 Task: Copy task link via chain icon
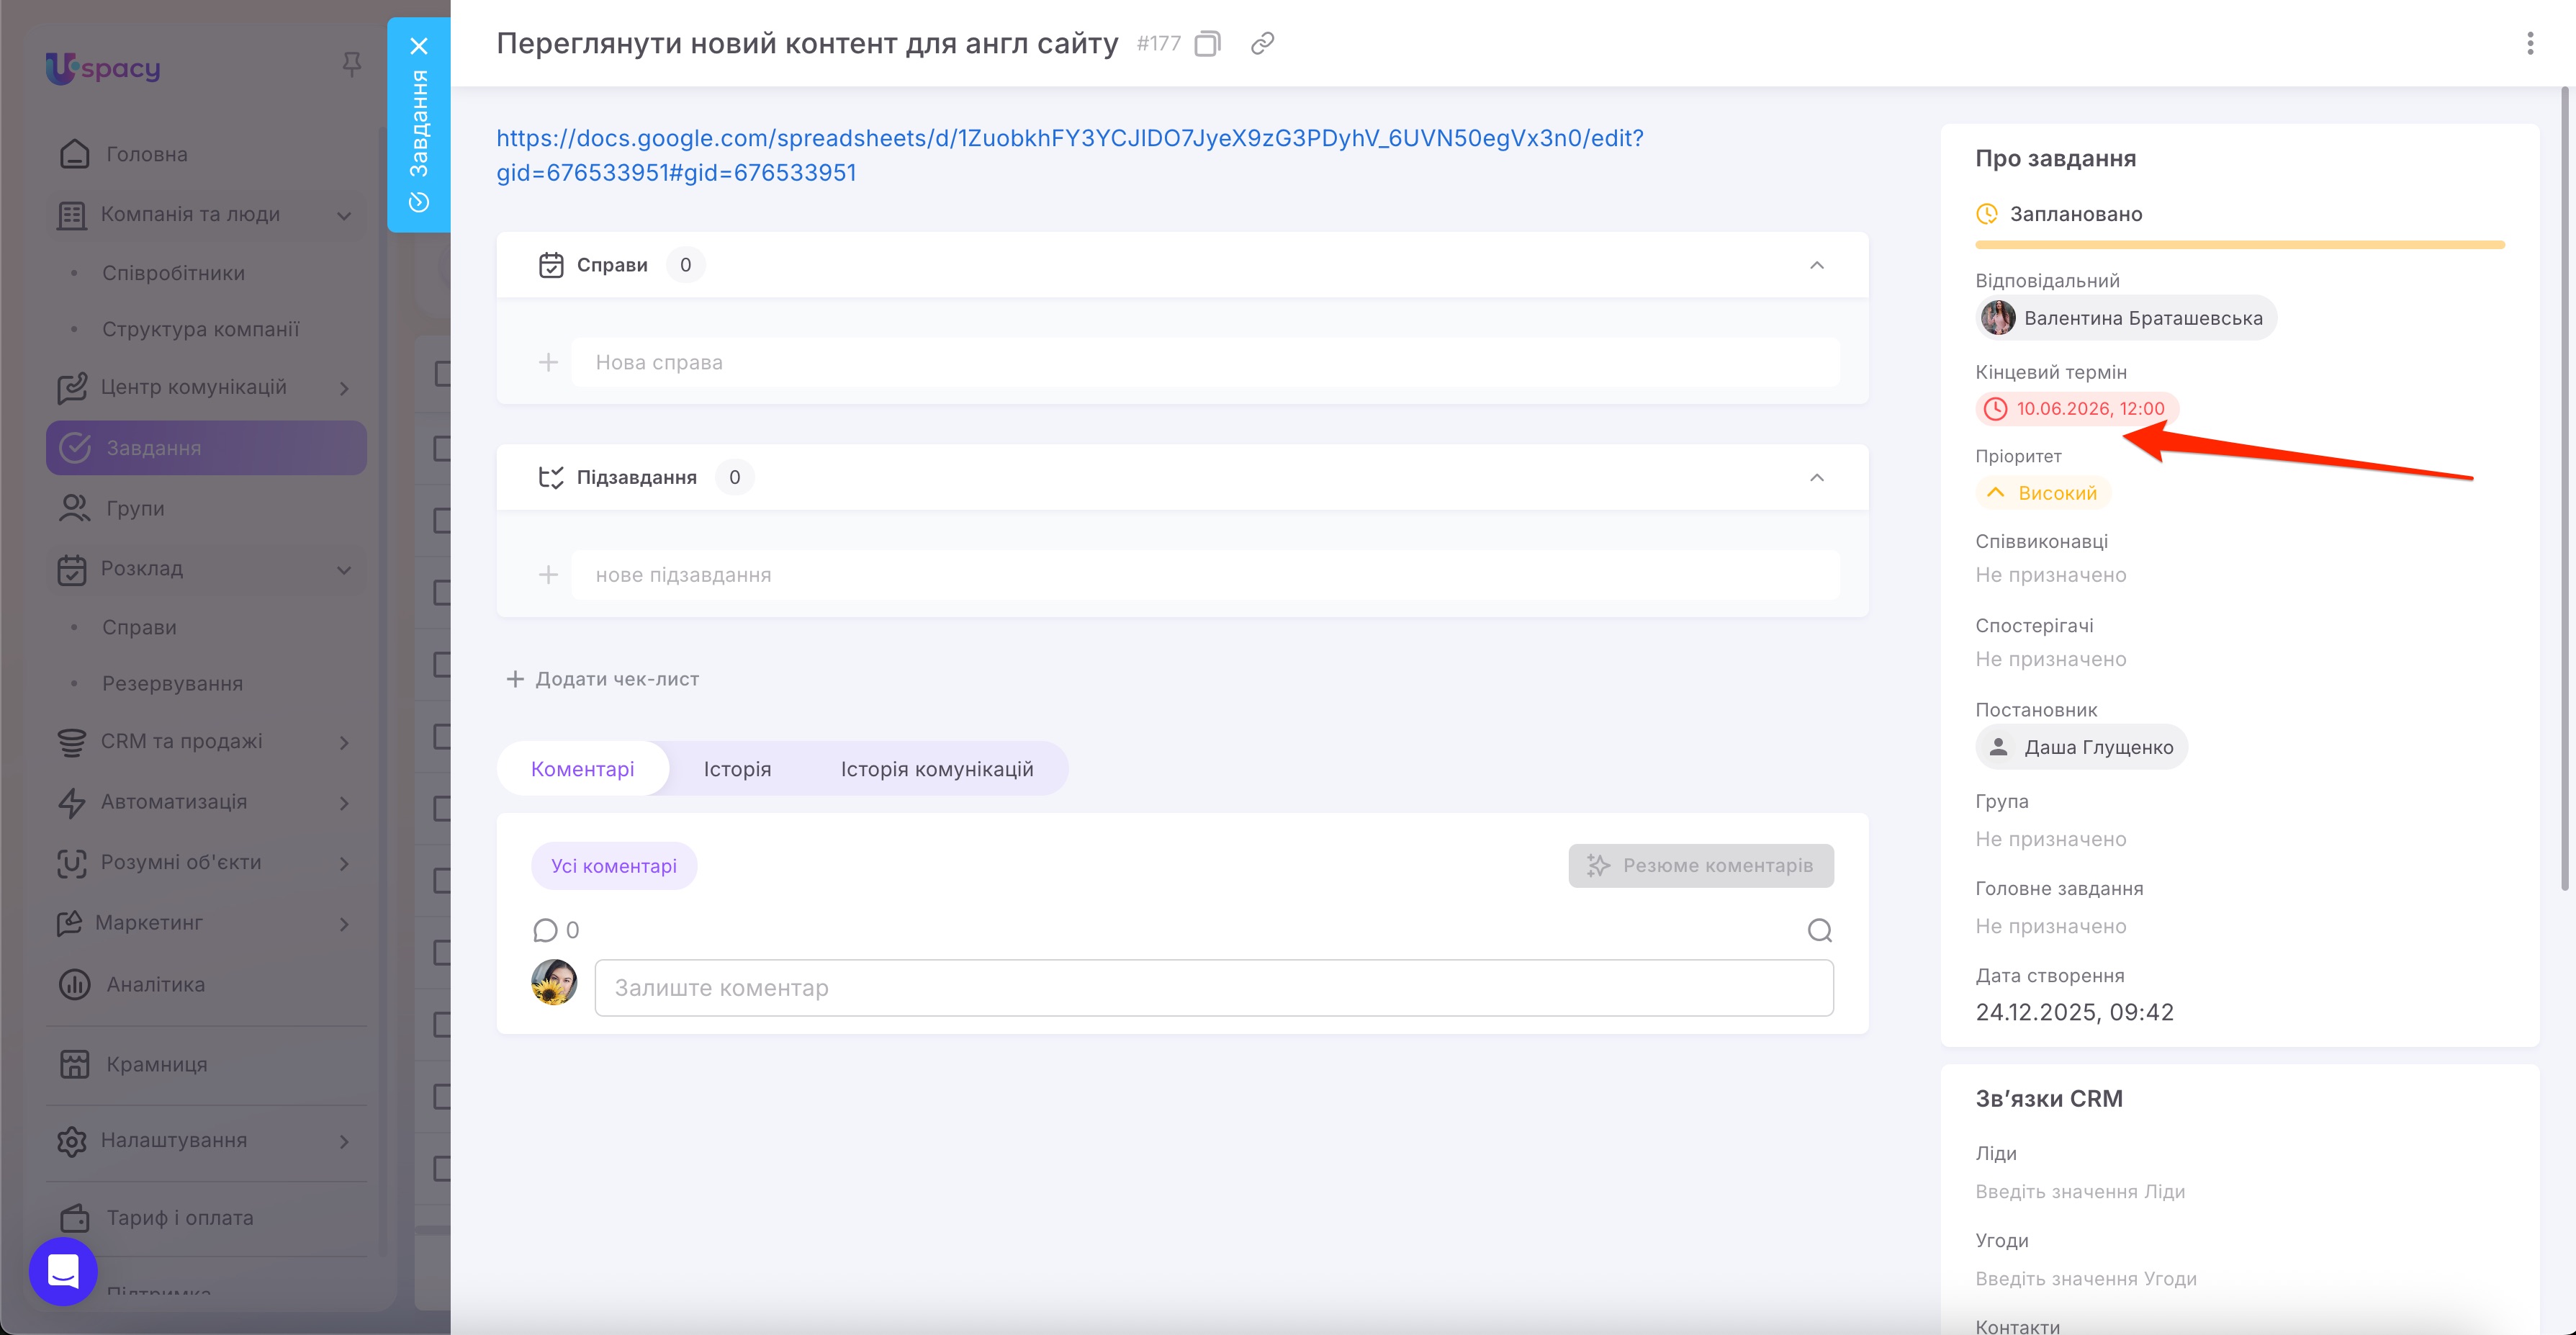coord(1262,43)
